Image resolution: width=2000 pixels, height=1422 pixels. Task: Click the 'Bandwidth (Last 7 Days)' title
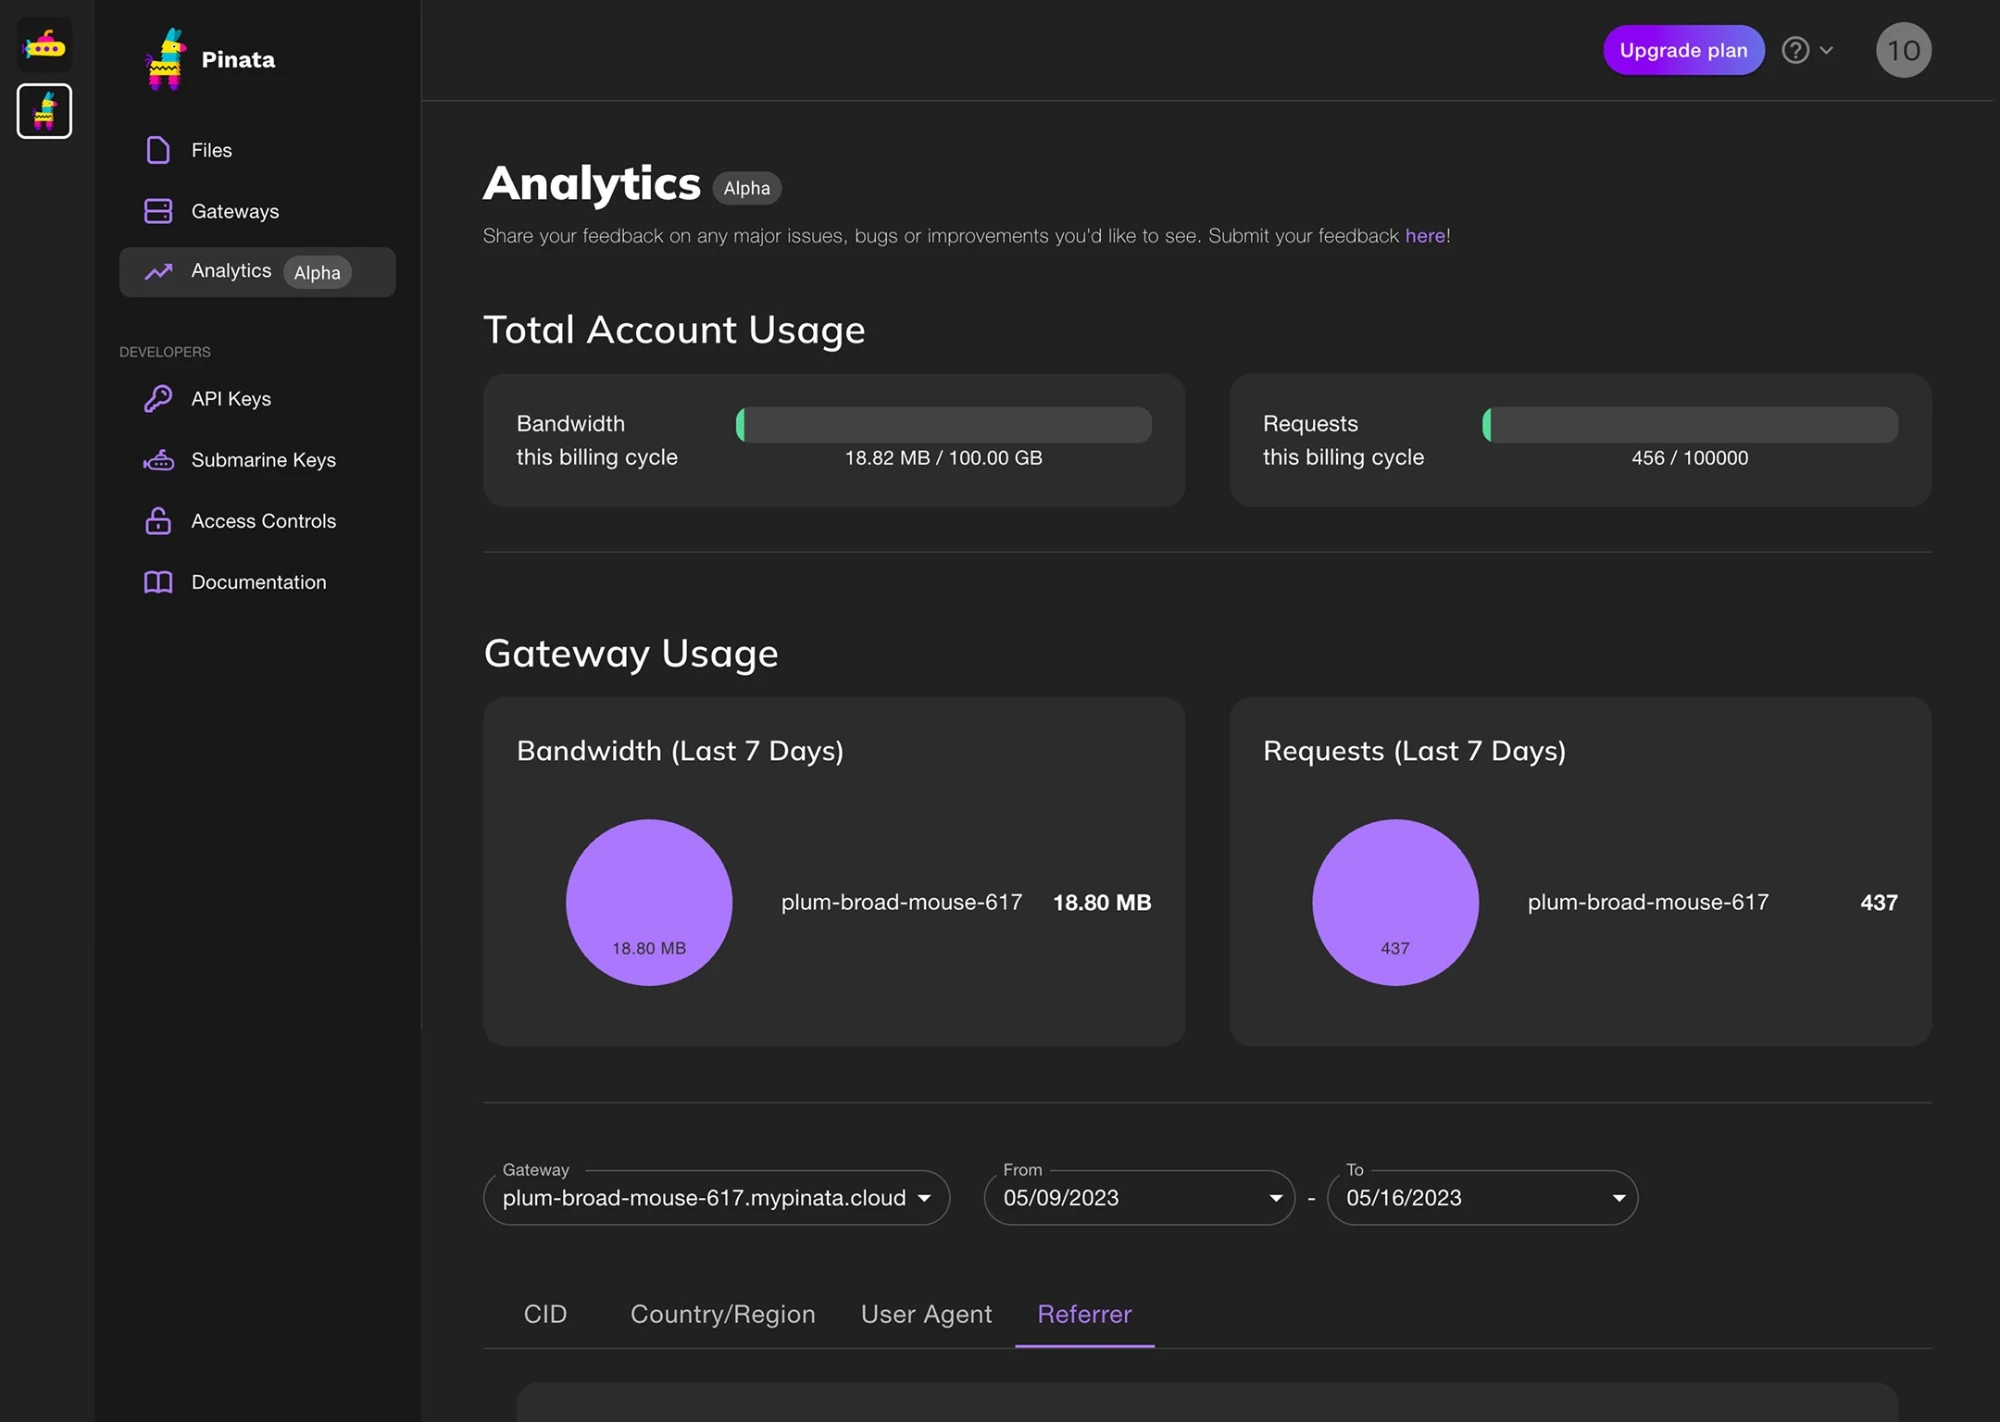(x=680, y=751)
